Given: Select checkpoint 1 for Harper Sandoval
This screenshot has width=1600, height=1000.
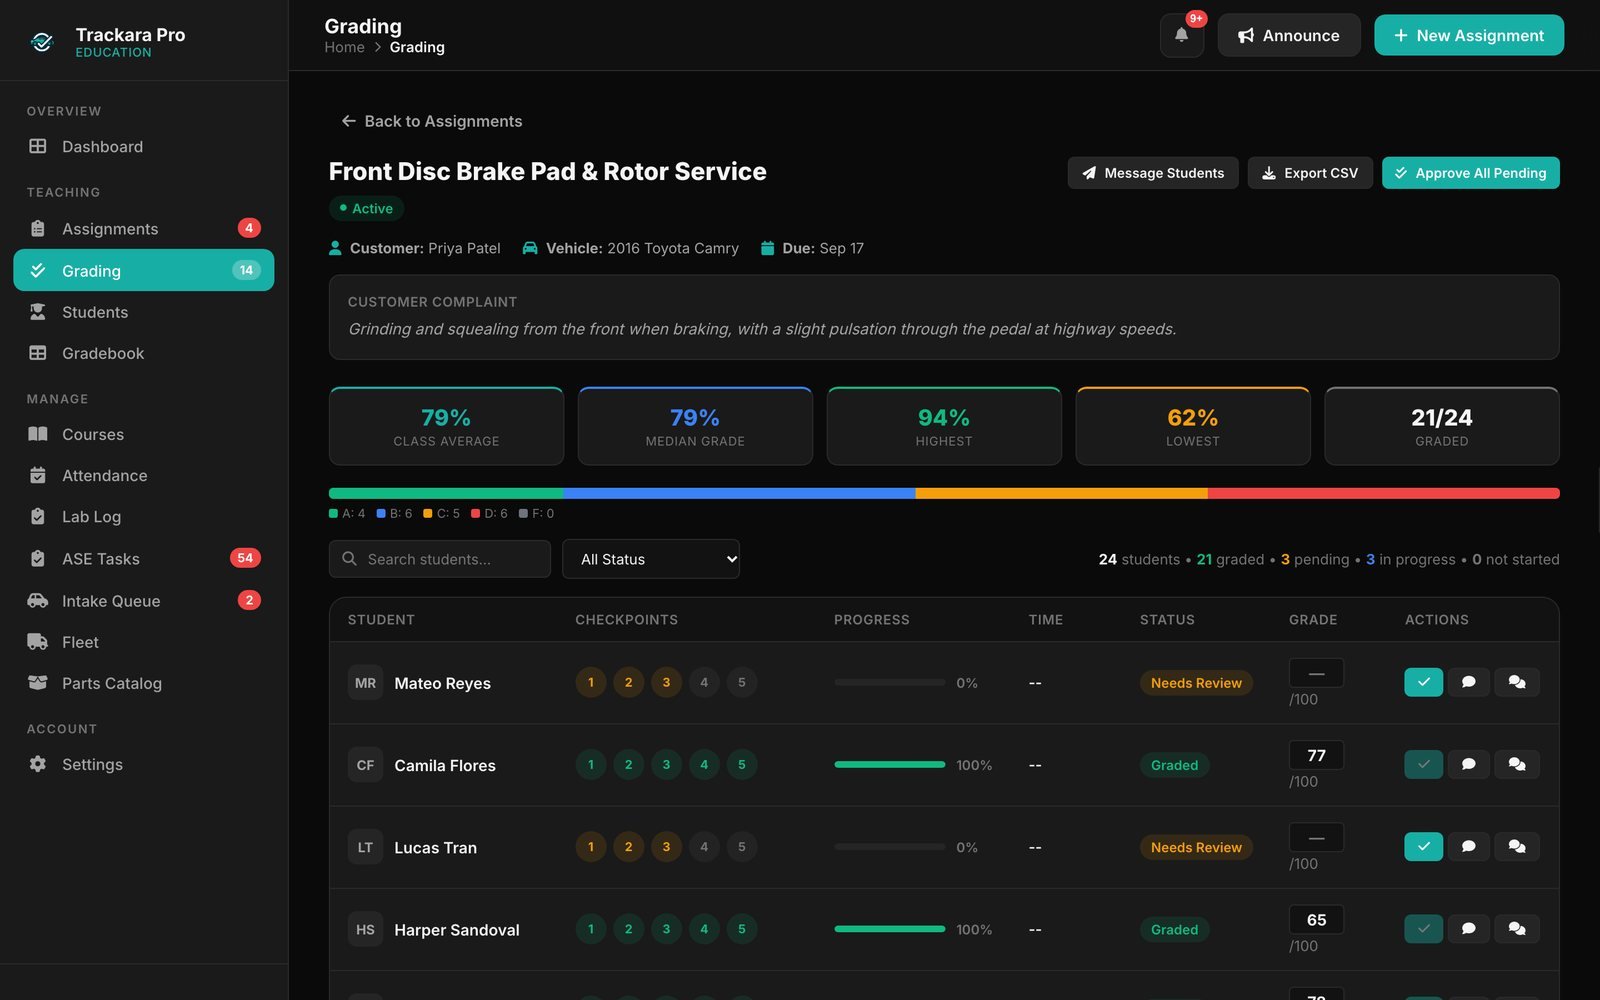Looking at the screenshot, I should click(x=591, y=928).
